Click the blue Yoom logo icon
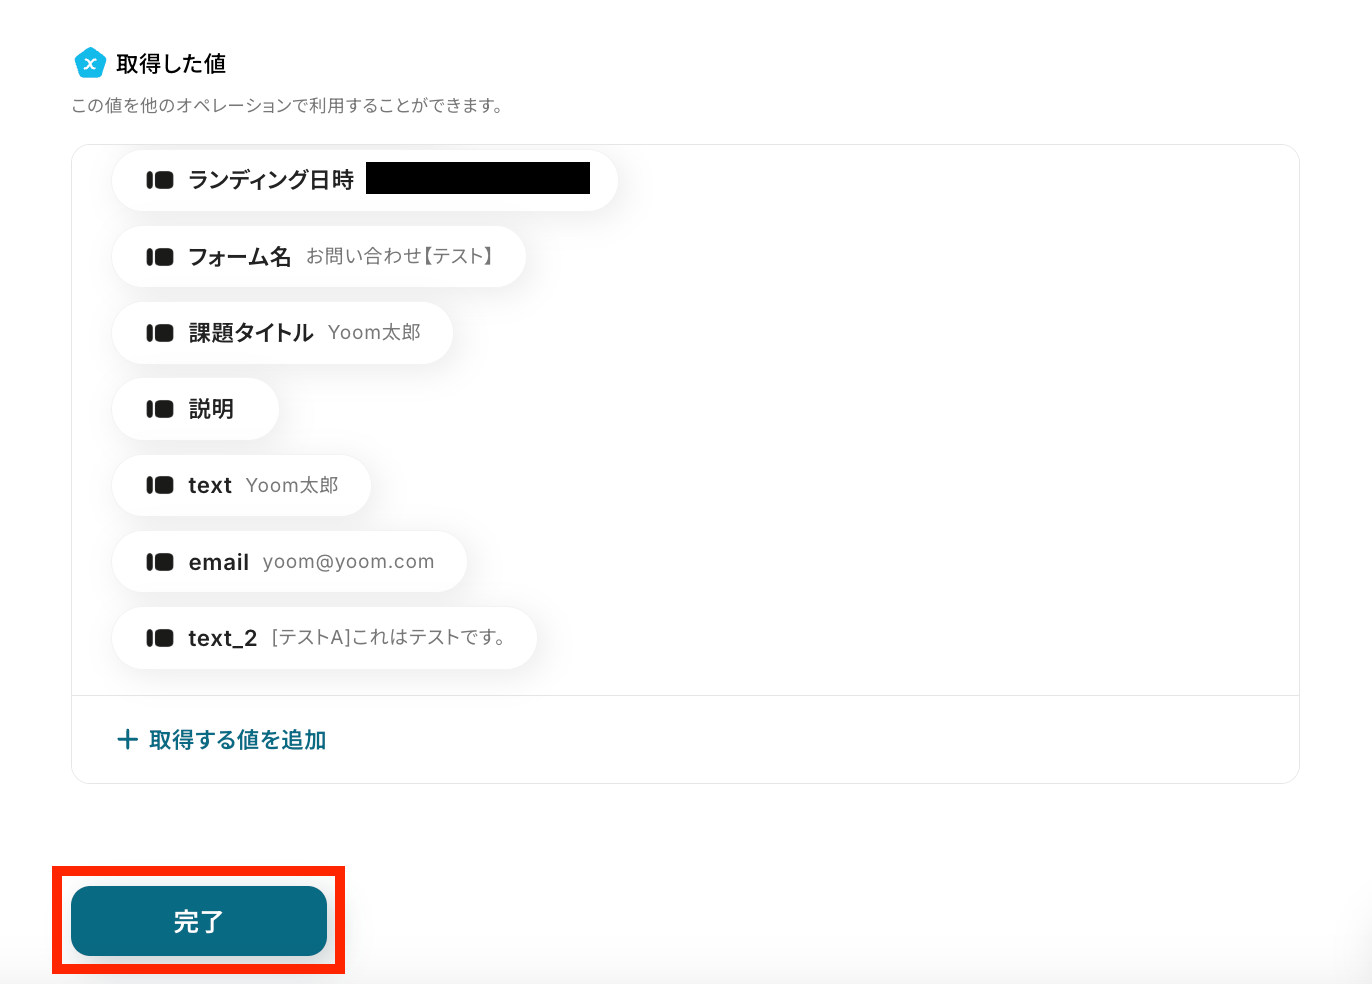The image size is (1372, 984). [90, 63]
